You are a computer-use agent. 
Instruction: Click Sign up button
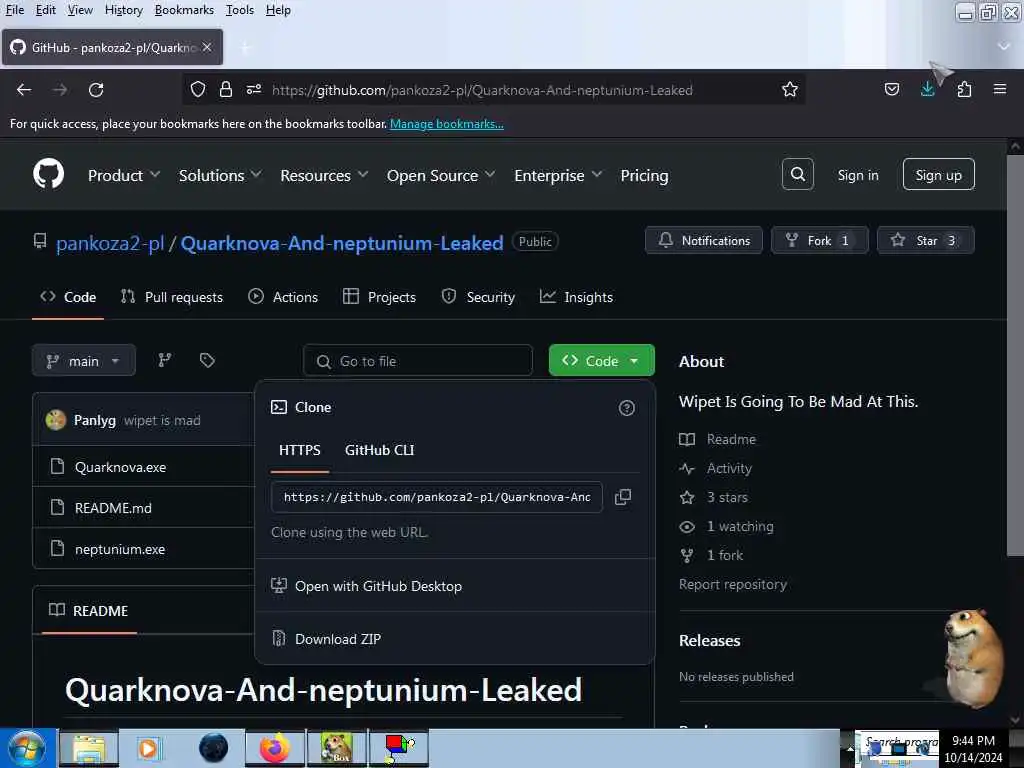(x=938, y=174)
